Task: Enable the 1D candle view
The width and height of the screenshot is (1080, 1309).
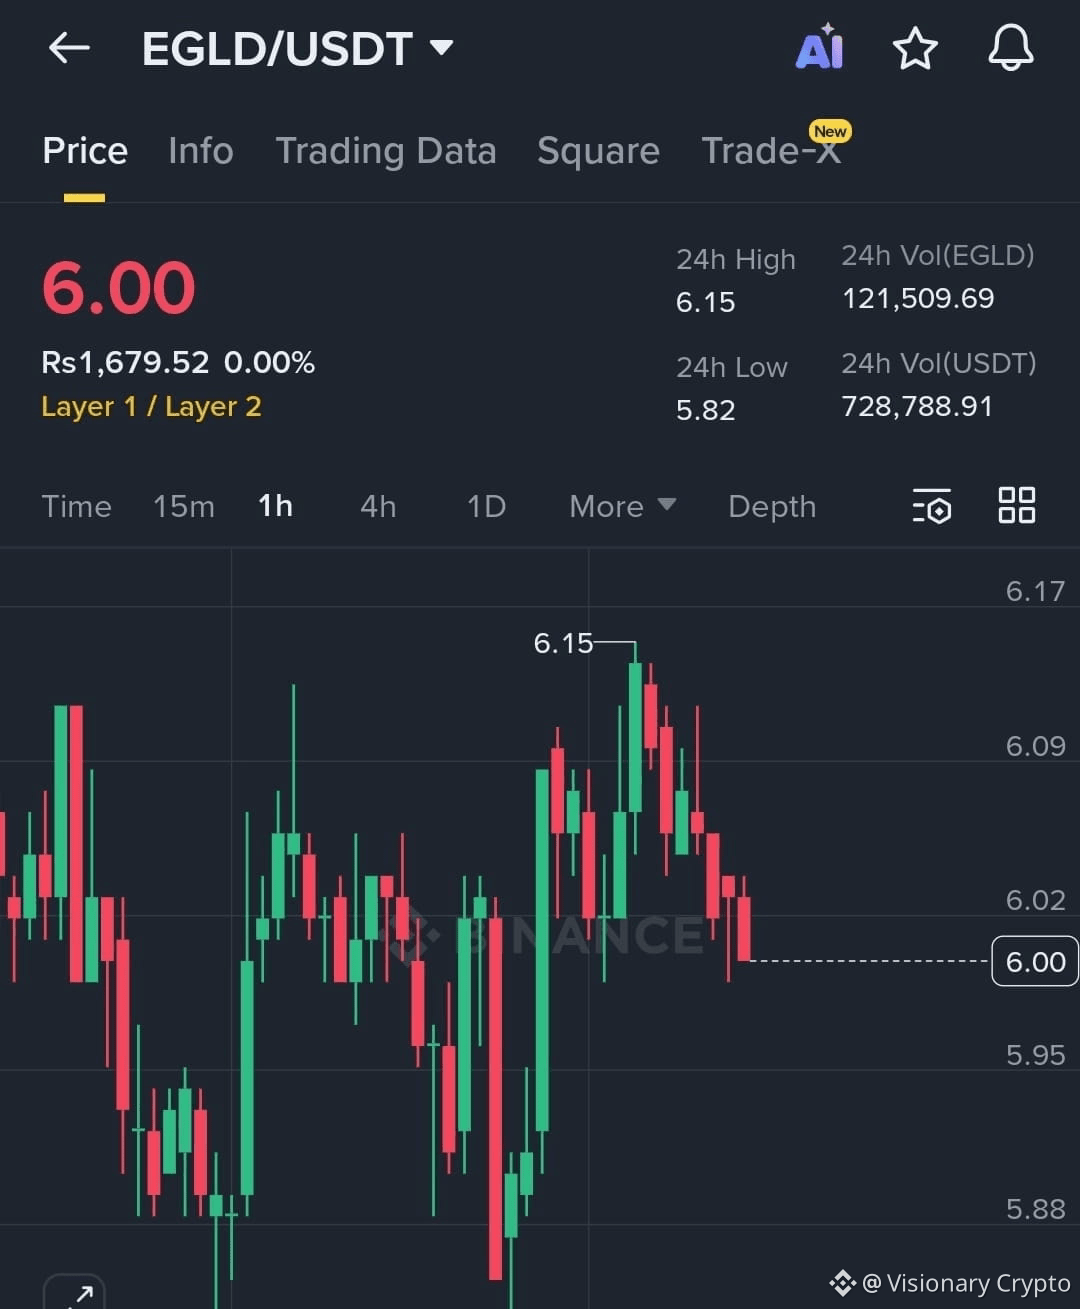Action: click(486, 506)
